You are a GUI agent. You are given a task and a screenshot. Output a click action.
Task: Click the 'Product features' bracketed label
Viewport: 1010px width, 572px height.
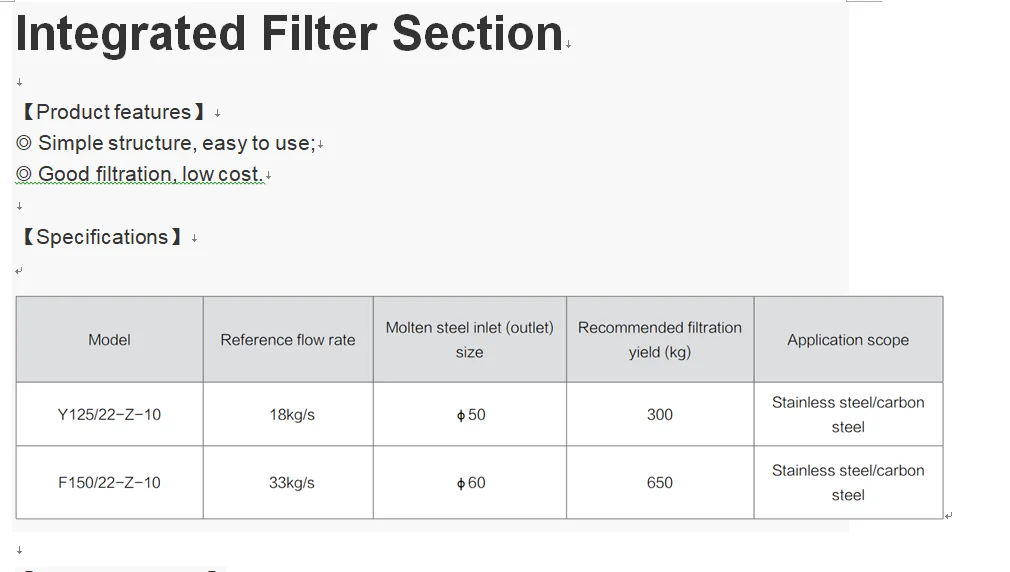113,112
